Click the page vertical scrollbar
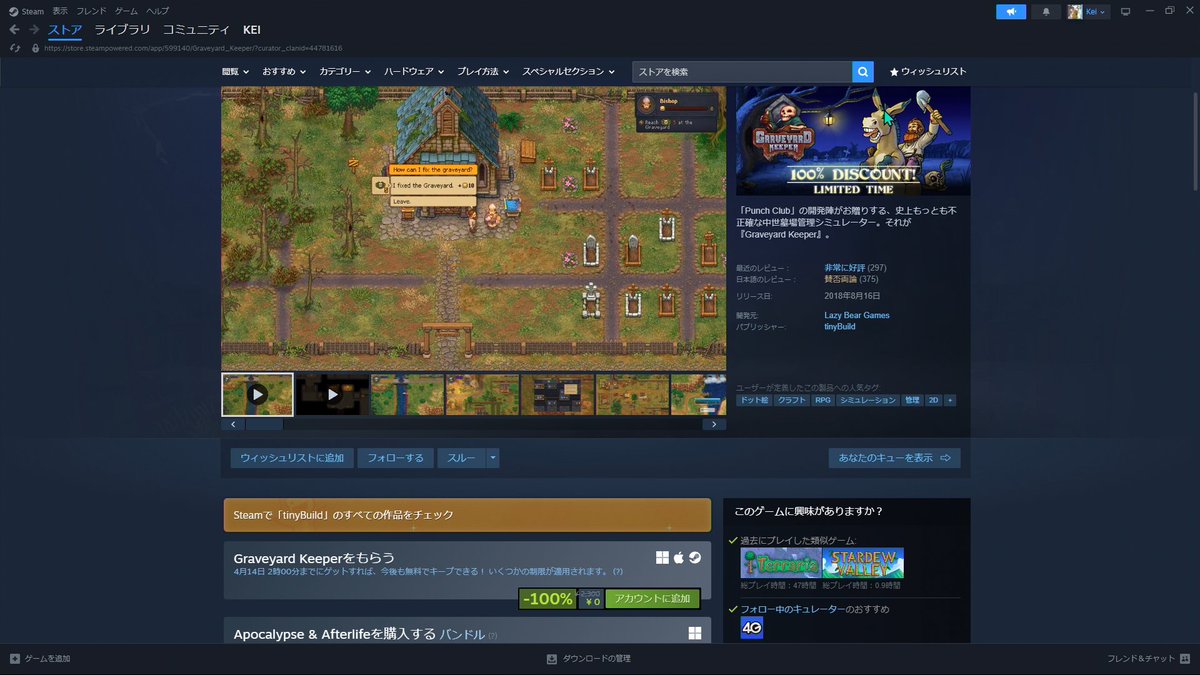 [x=1196, y=140]
